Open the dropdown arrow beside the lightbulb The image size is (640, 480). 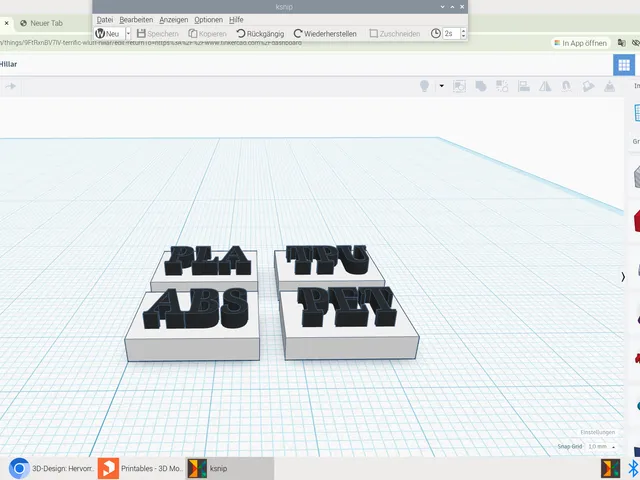[442, 86]
